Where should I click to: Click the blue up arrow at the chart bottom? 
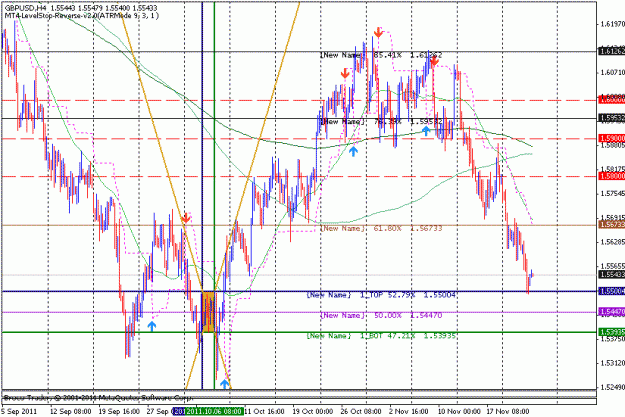pos(225,384)
